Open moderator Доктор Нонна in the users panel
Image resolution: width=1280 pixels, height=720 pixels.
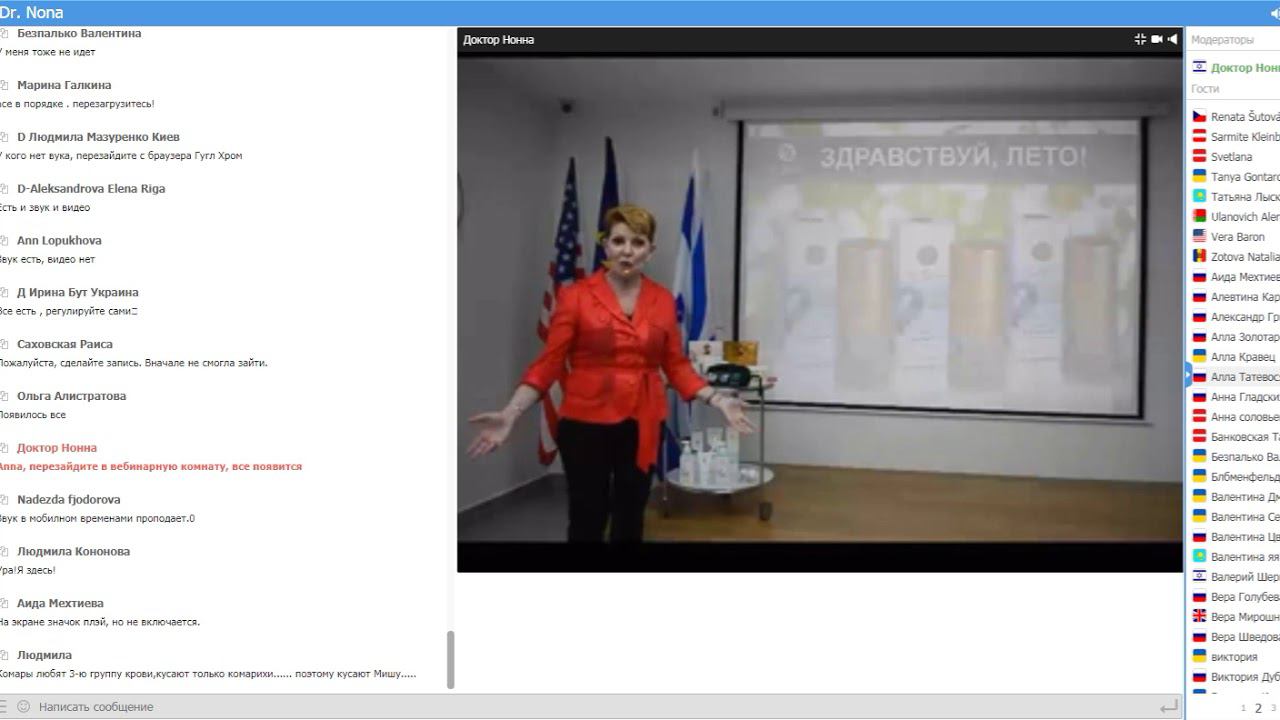coord(1245,68)
